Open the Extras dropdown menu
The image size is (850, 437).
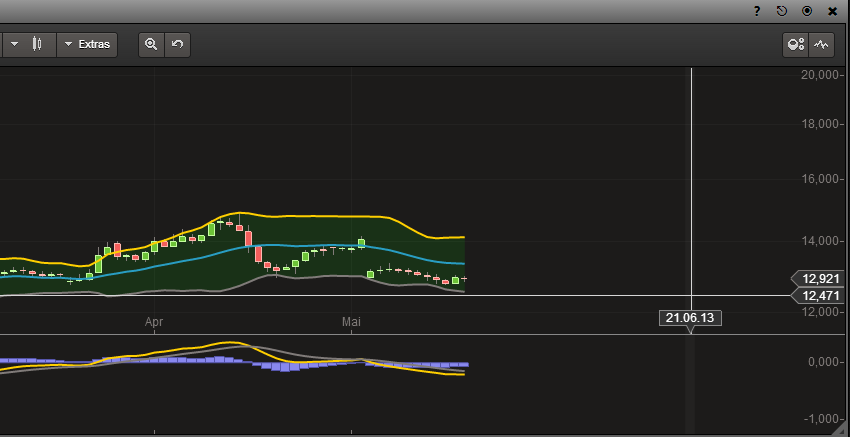pos(87,44)
